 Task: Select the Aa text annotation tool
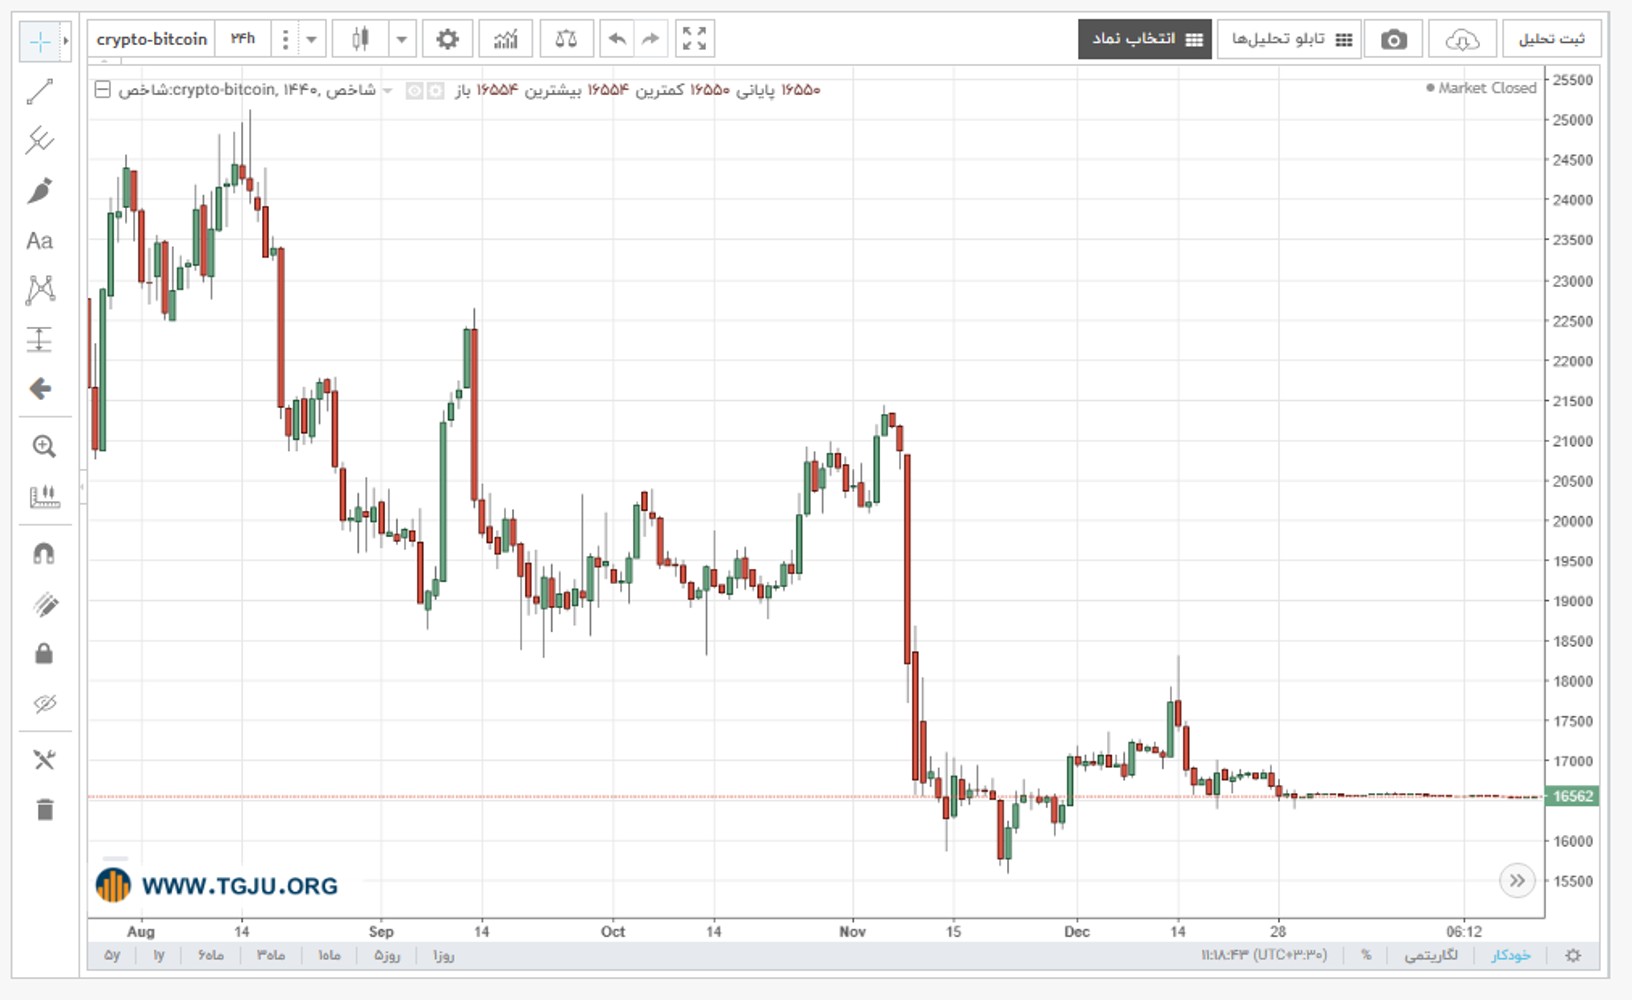(40, 240)
